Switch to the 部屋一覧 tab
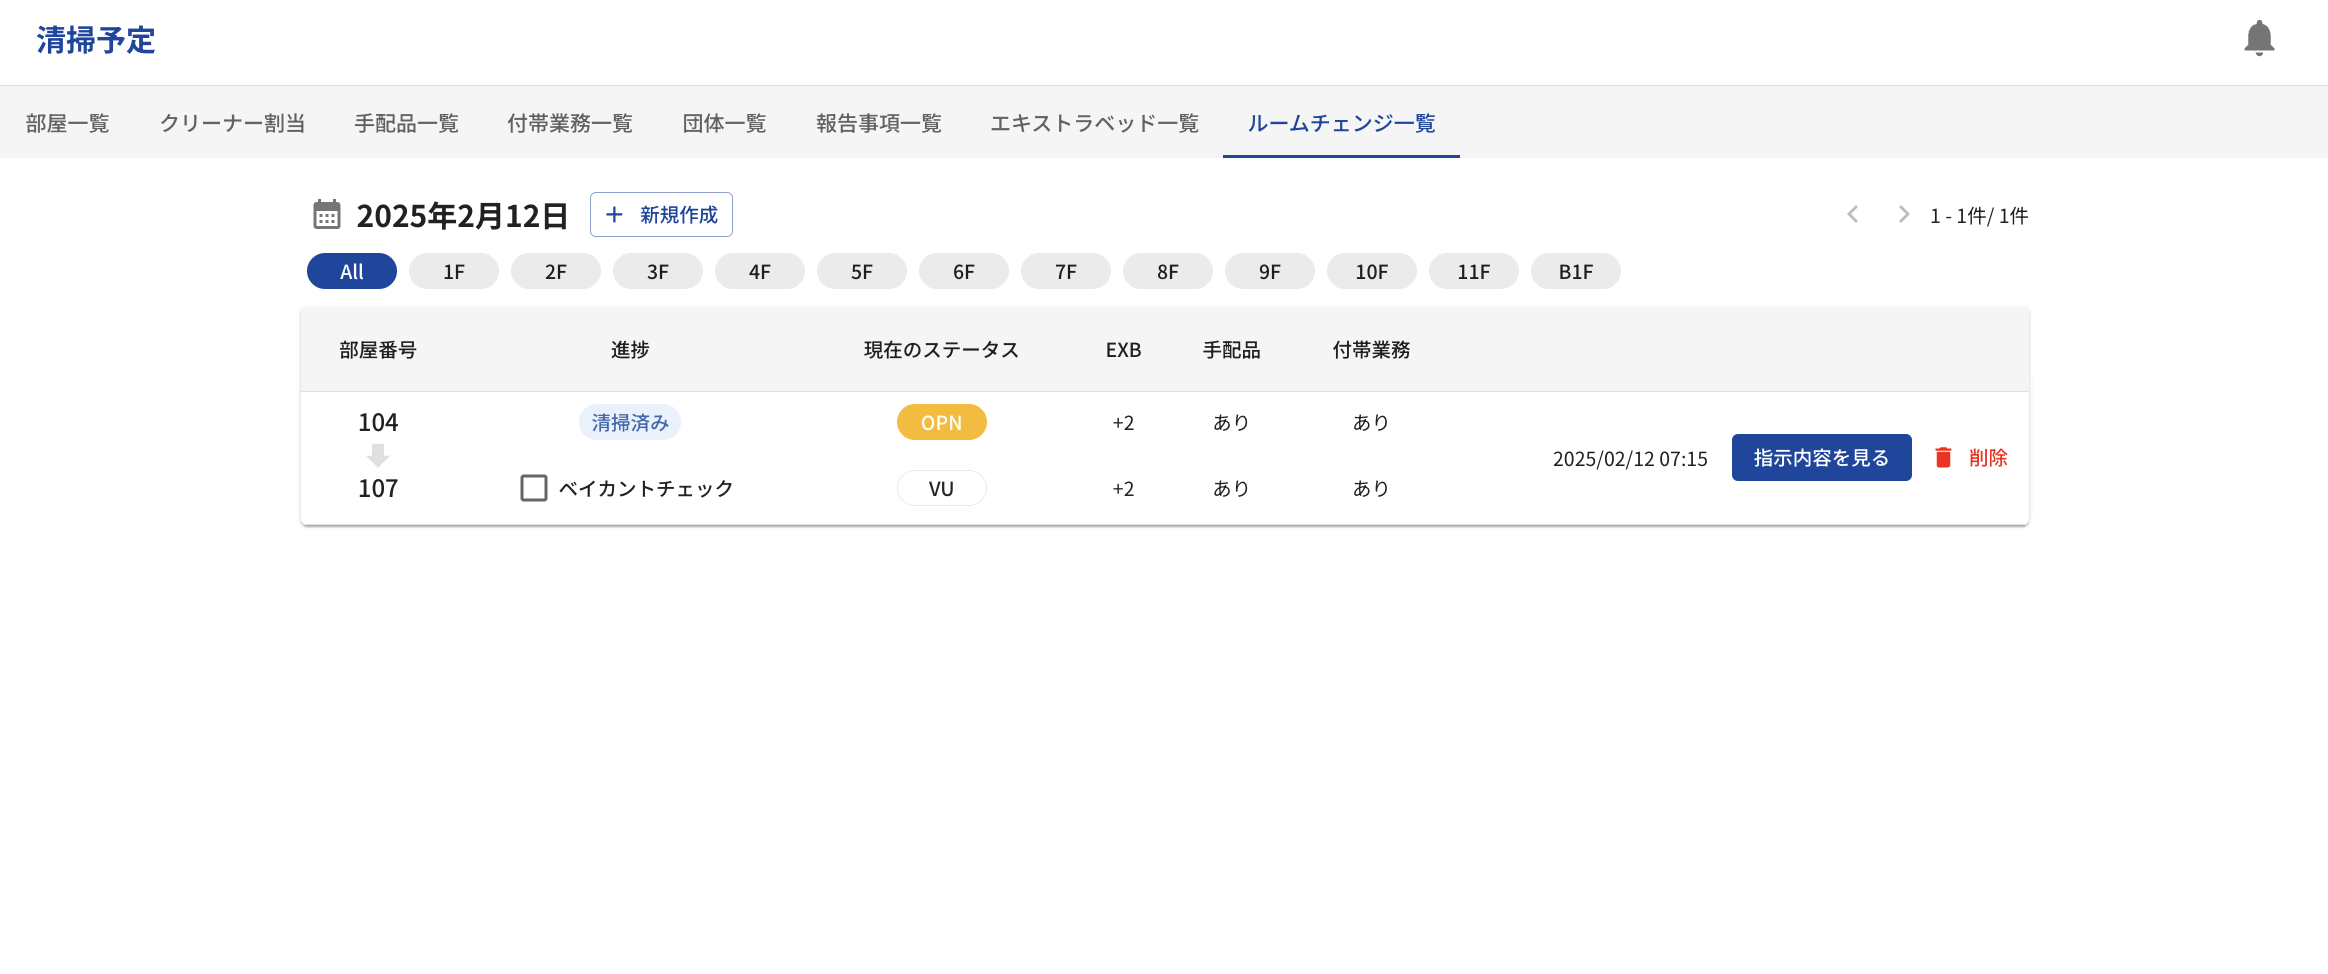 tap(68, 123)
